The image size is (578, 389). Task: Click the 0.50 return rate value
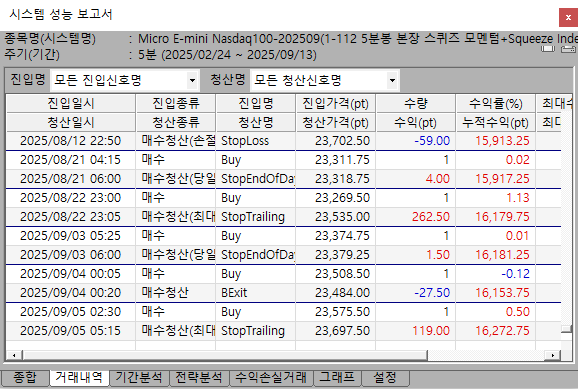tap(518, 312)
